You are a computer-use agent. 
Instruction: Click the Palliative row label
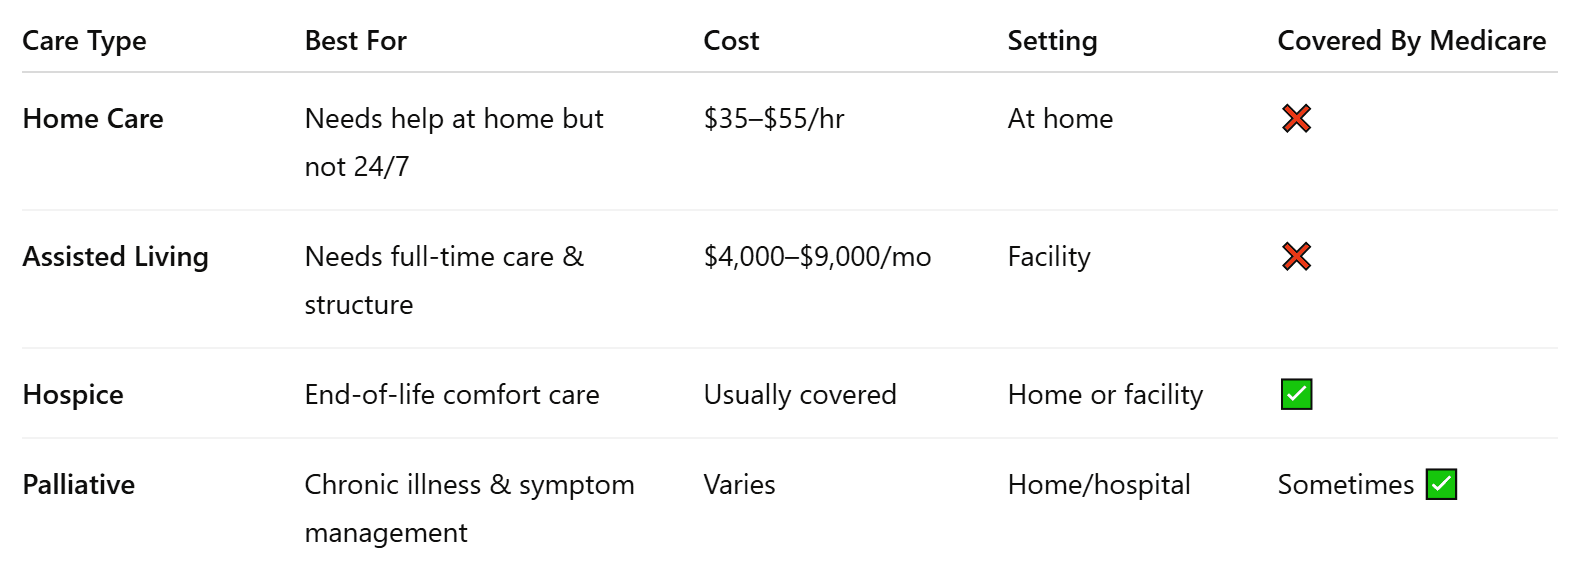point(78,485)
